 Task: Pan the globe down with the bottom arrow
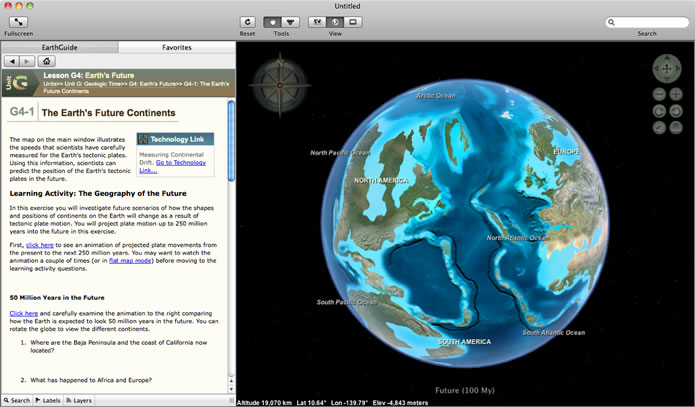[x=667, y=78]
